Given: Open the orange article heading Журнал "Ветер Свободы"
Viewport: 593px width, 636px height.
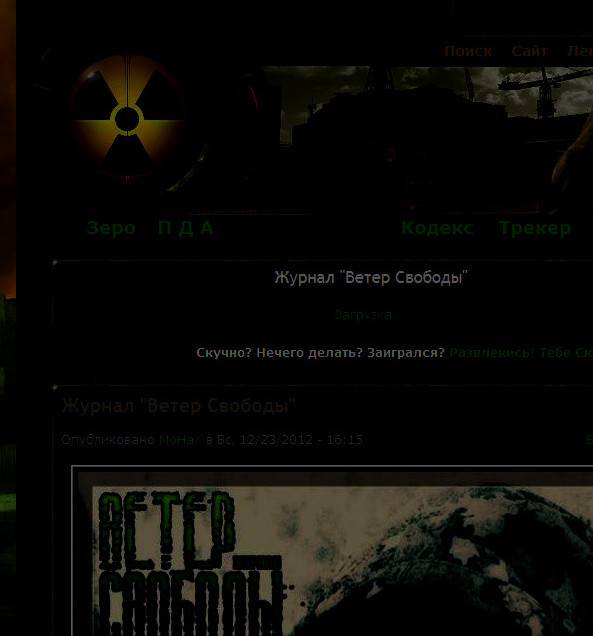Looking at the screenshot, I should [x=178, y=406].
